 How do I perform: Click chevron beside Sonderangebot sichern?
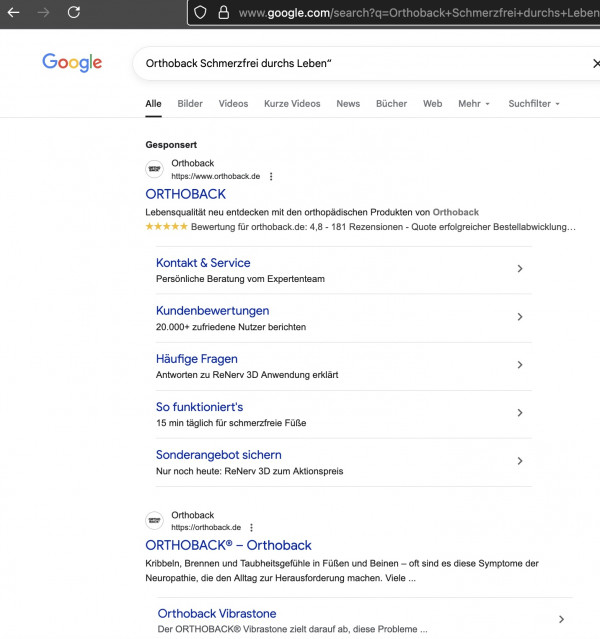click(520, 461)
